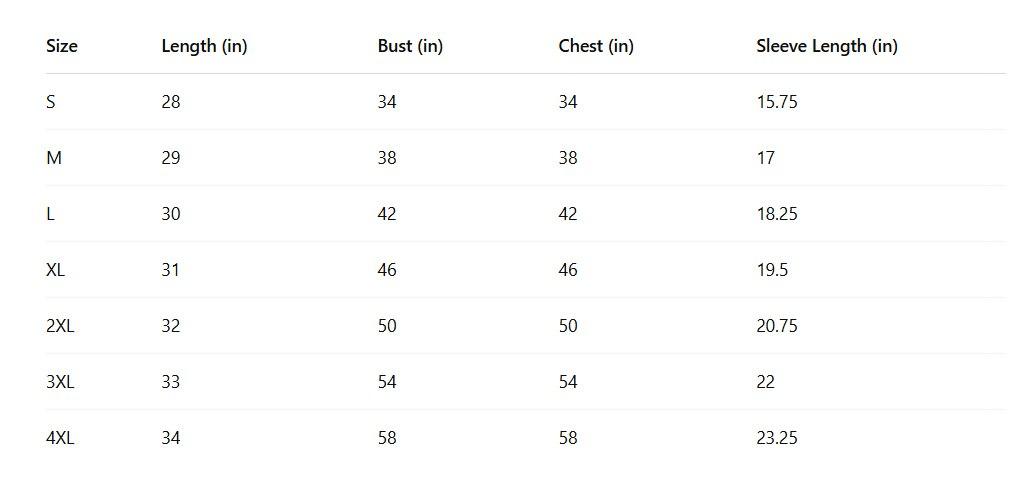Select the chest value for size 2XL
The image size is (1018, 502).
coord(568,326)
